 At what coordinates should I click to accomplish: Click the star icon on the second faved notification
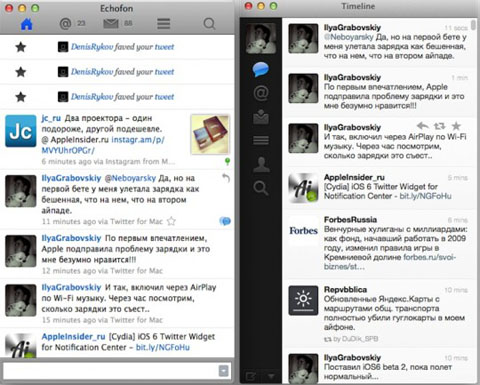pyautogui.click(x=21, y=72)
